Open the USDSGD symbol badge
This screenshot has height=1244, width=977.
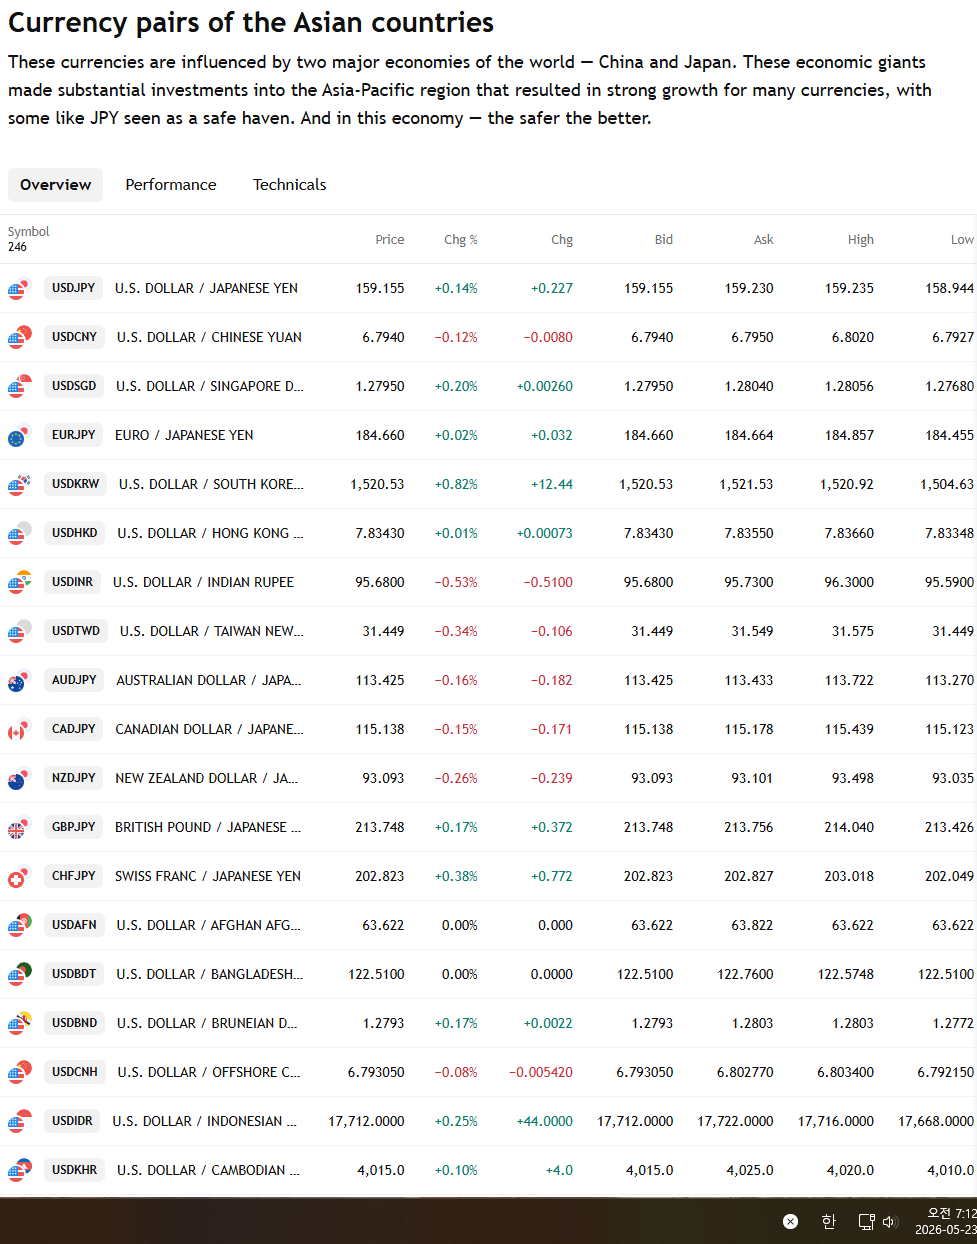tap(75, 386)
